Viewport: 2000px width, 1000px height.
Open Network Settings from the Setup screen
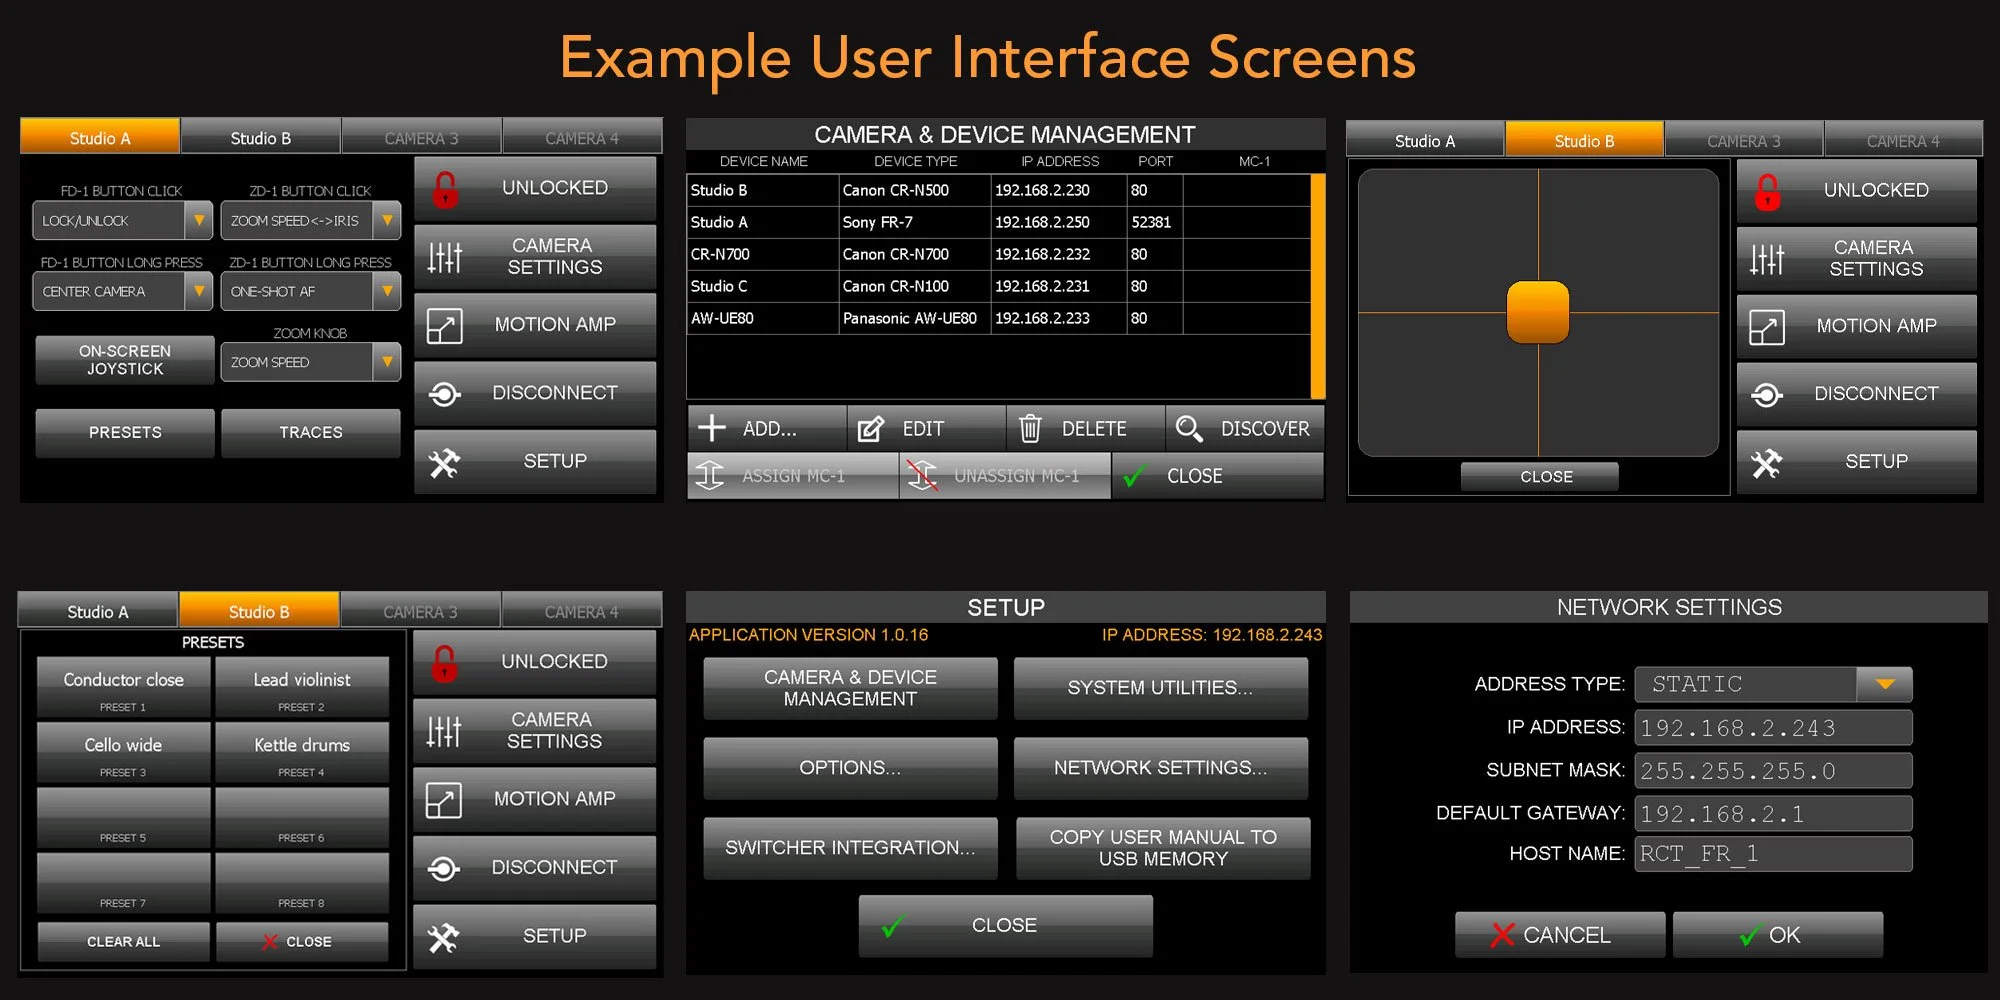pyautogui.click(x=1160, y=767)
